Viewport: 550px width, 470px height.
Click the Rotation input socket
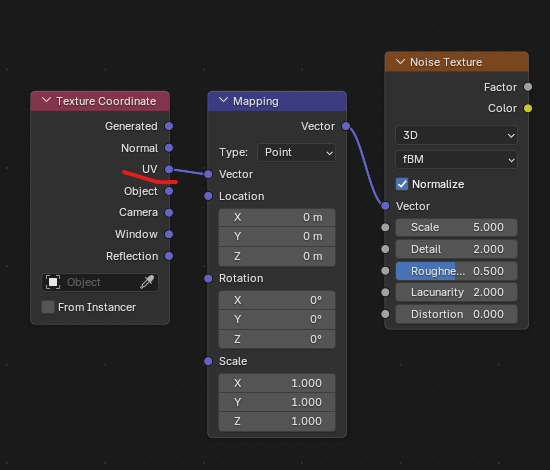click(208, 278)
